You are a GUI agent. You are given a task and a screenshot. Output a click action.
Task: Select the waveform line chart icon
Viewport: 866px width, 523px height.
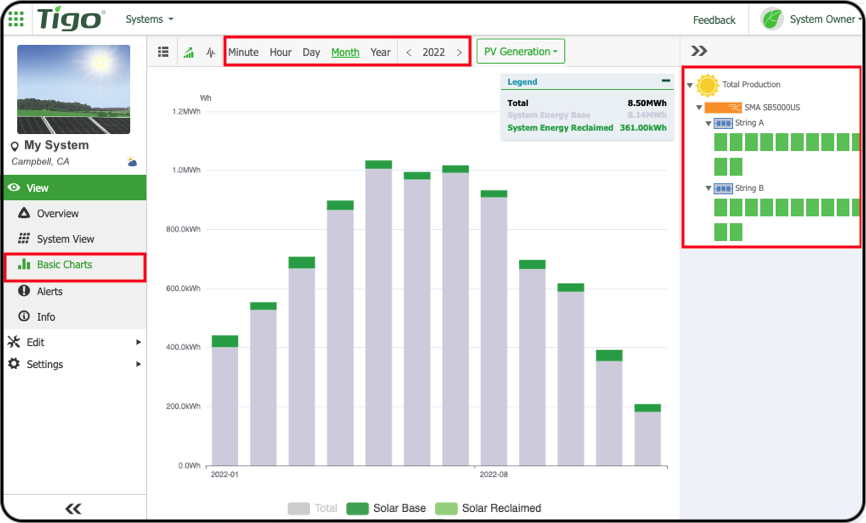(210, 52)
